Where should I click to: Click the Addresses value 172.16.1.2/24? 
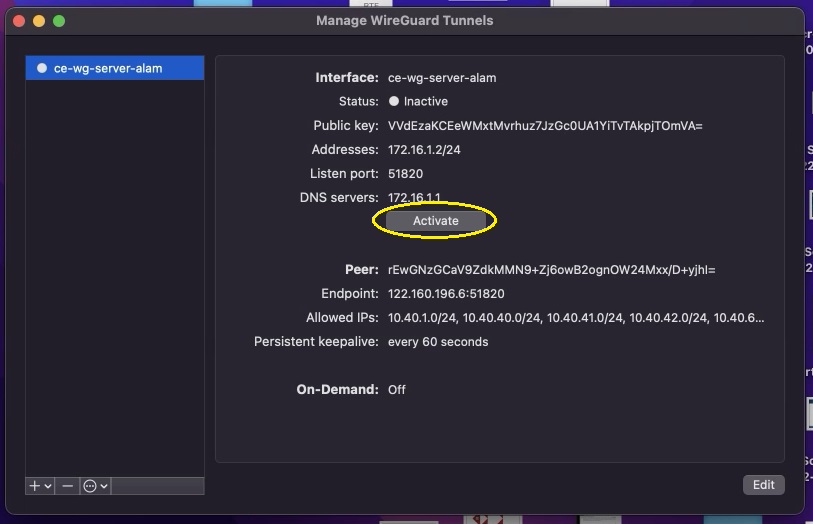click(x=424, y=150)
